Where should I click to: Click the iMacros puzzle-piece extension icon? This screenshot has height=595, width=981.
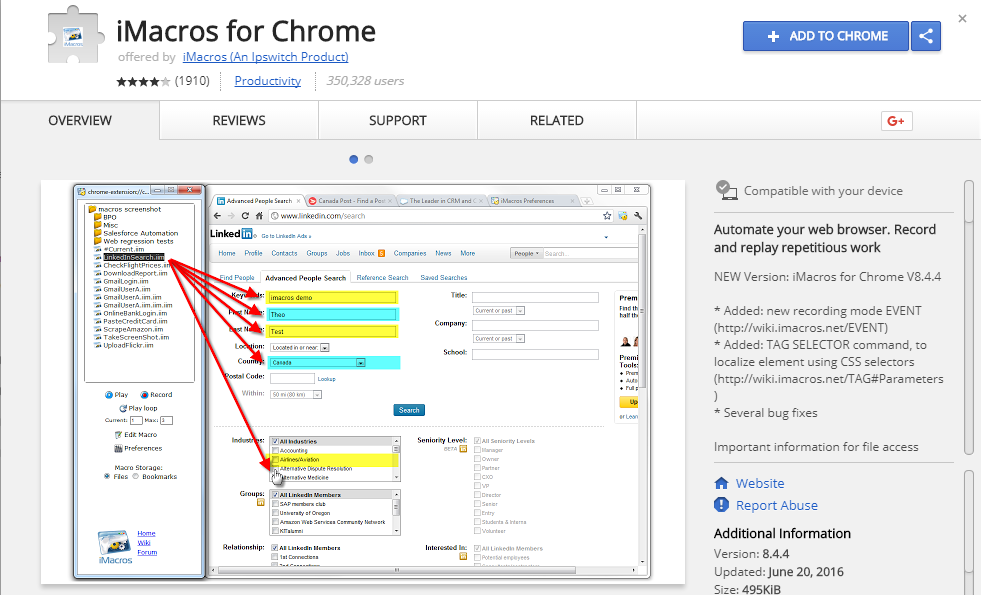tap(76, 35)
